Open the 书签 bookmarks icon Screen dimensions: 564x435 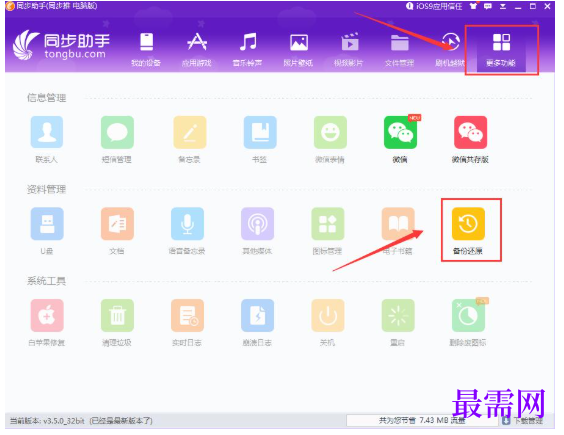(x=260, y=132)
